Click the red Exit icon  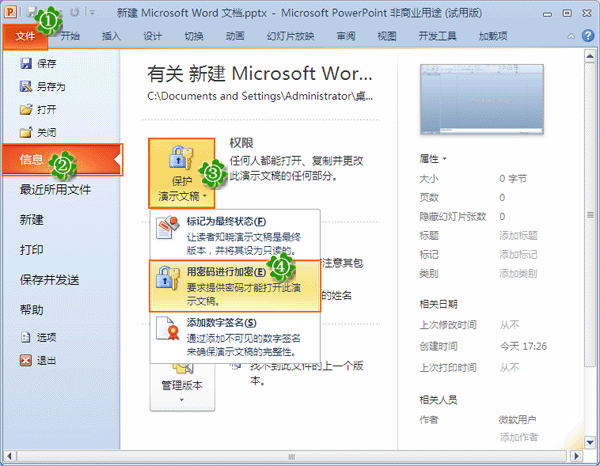[x=26, y=360]
